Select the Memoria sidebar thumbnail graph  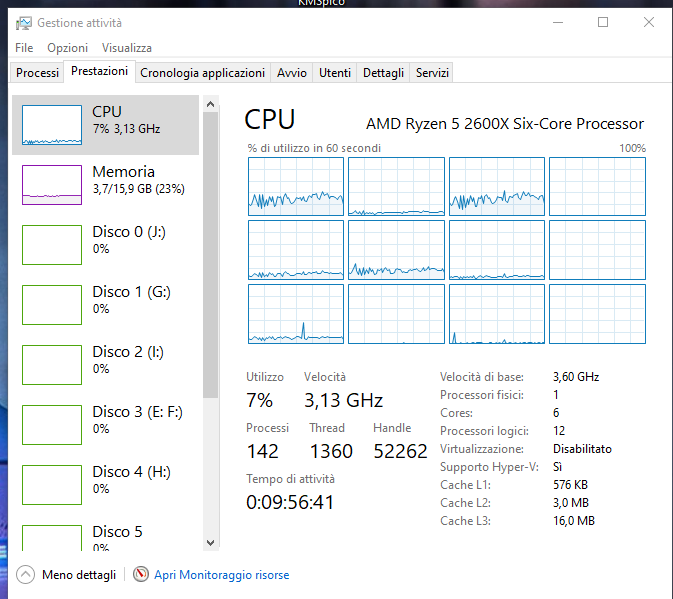point(52,185)
